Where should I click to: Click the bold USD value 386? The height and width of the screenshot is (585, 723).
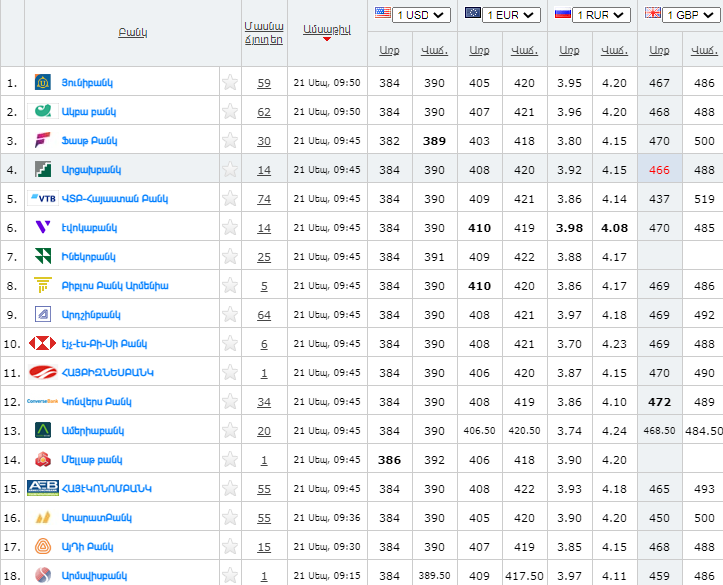389,460
